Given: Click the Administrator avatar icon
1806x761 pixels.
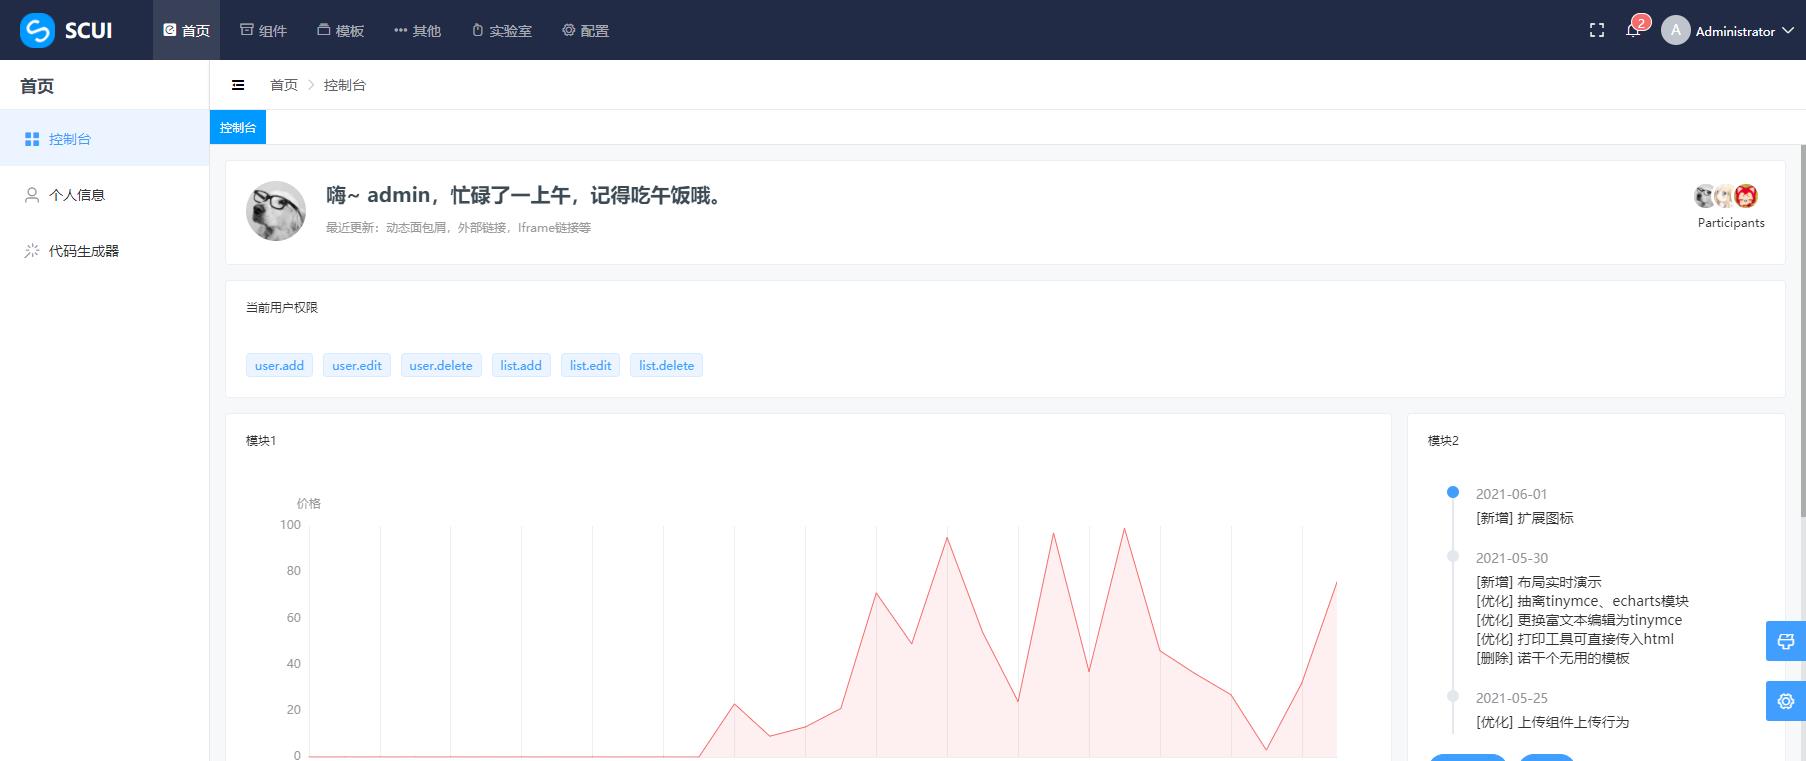Looking at the screenshot, I should point(1675,30).
